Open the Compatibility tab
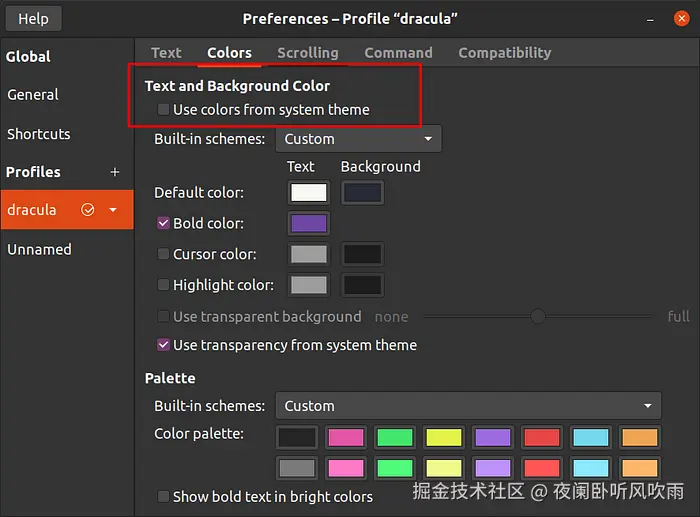This screenshot has height=517, width=700. click(504, 53)
